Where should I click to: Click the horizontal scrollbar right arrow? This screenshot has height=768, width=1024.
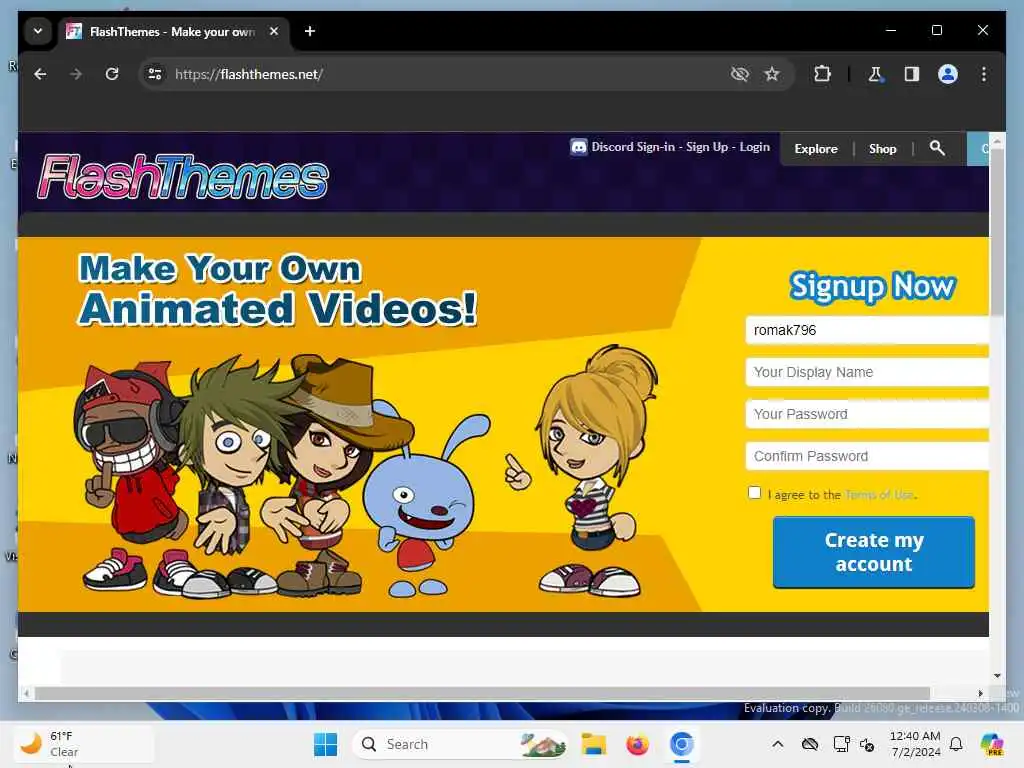980,693
